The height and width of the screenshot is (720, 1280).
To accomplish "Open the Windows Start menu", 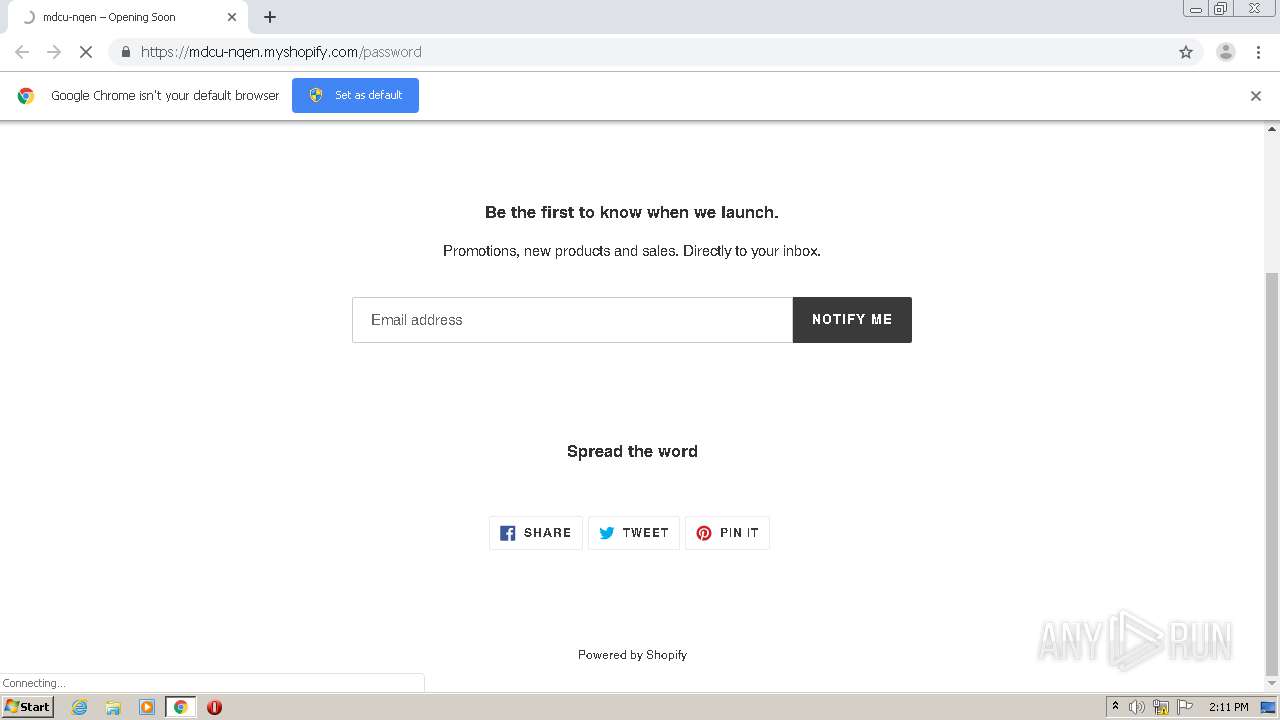I will [x=27, y=706].
